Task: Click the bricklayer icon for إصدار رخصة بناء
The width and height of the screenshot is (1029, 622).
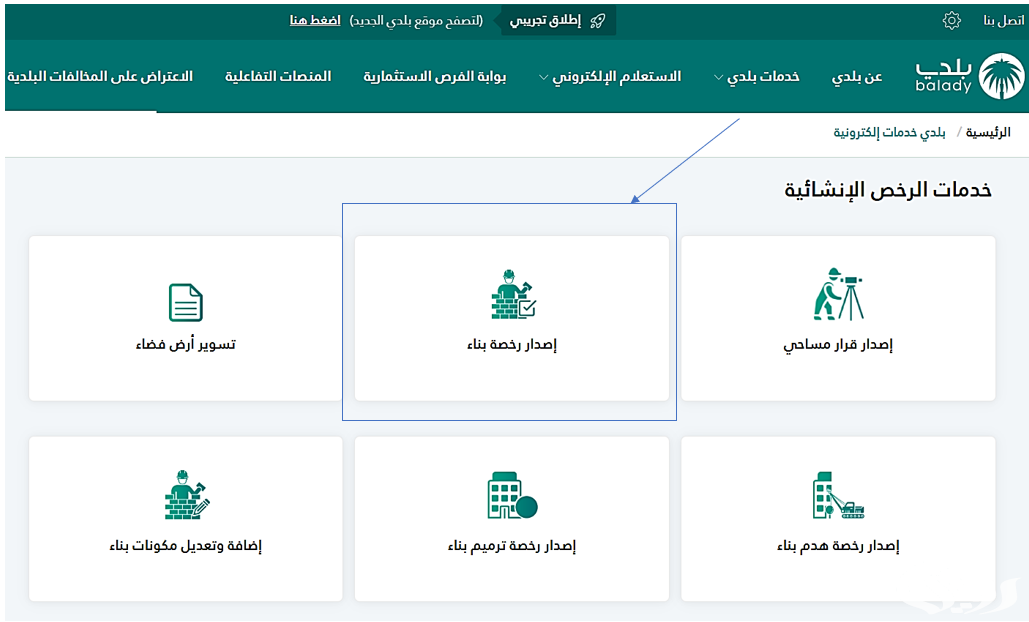Action: [x=513, y=294]
